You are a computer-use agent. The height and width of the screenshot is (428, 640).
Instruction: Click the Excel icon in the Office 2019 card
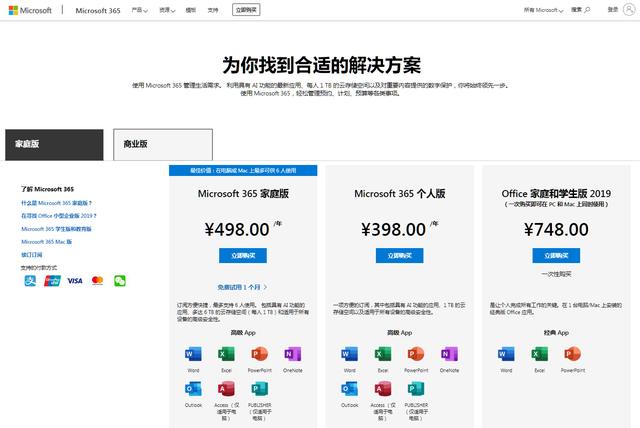pyautogui.click(x=540, y=354)
